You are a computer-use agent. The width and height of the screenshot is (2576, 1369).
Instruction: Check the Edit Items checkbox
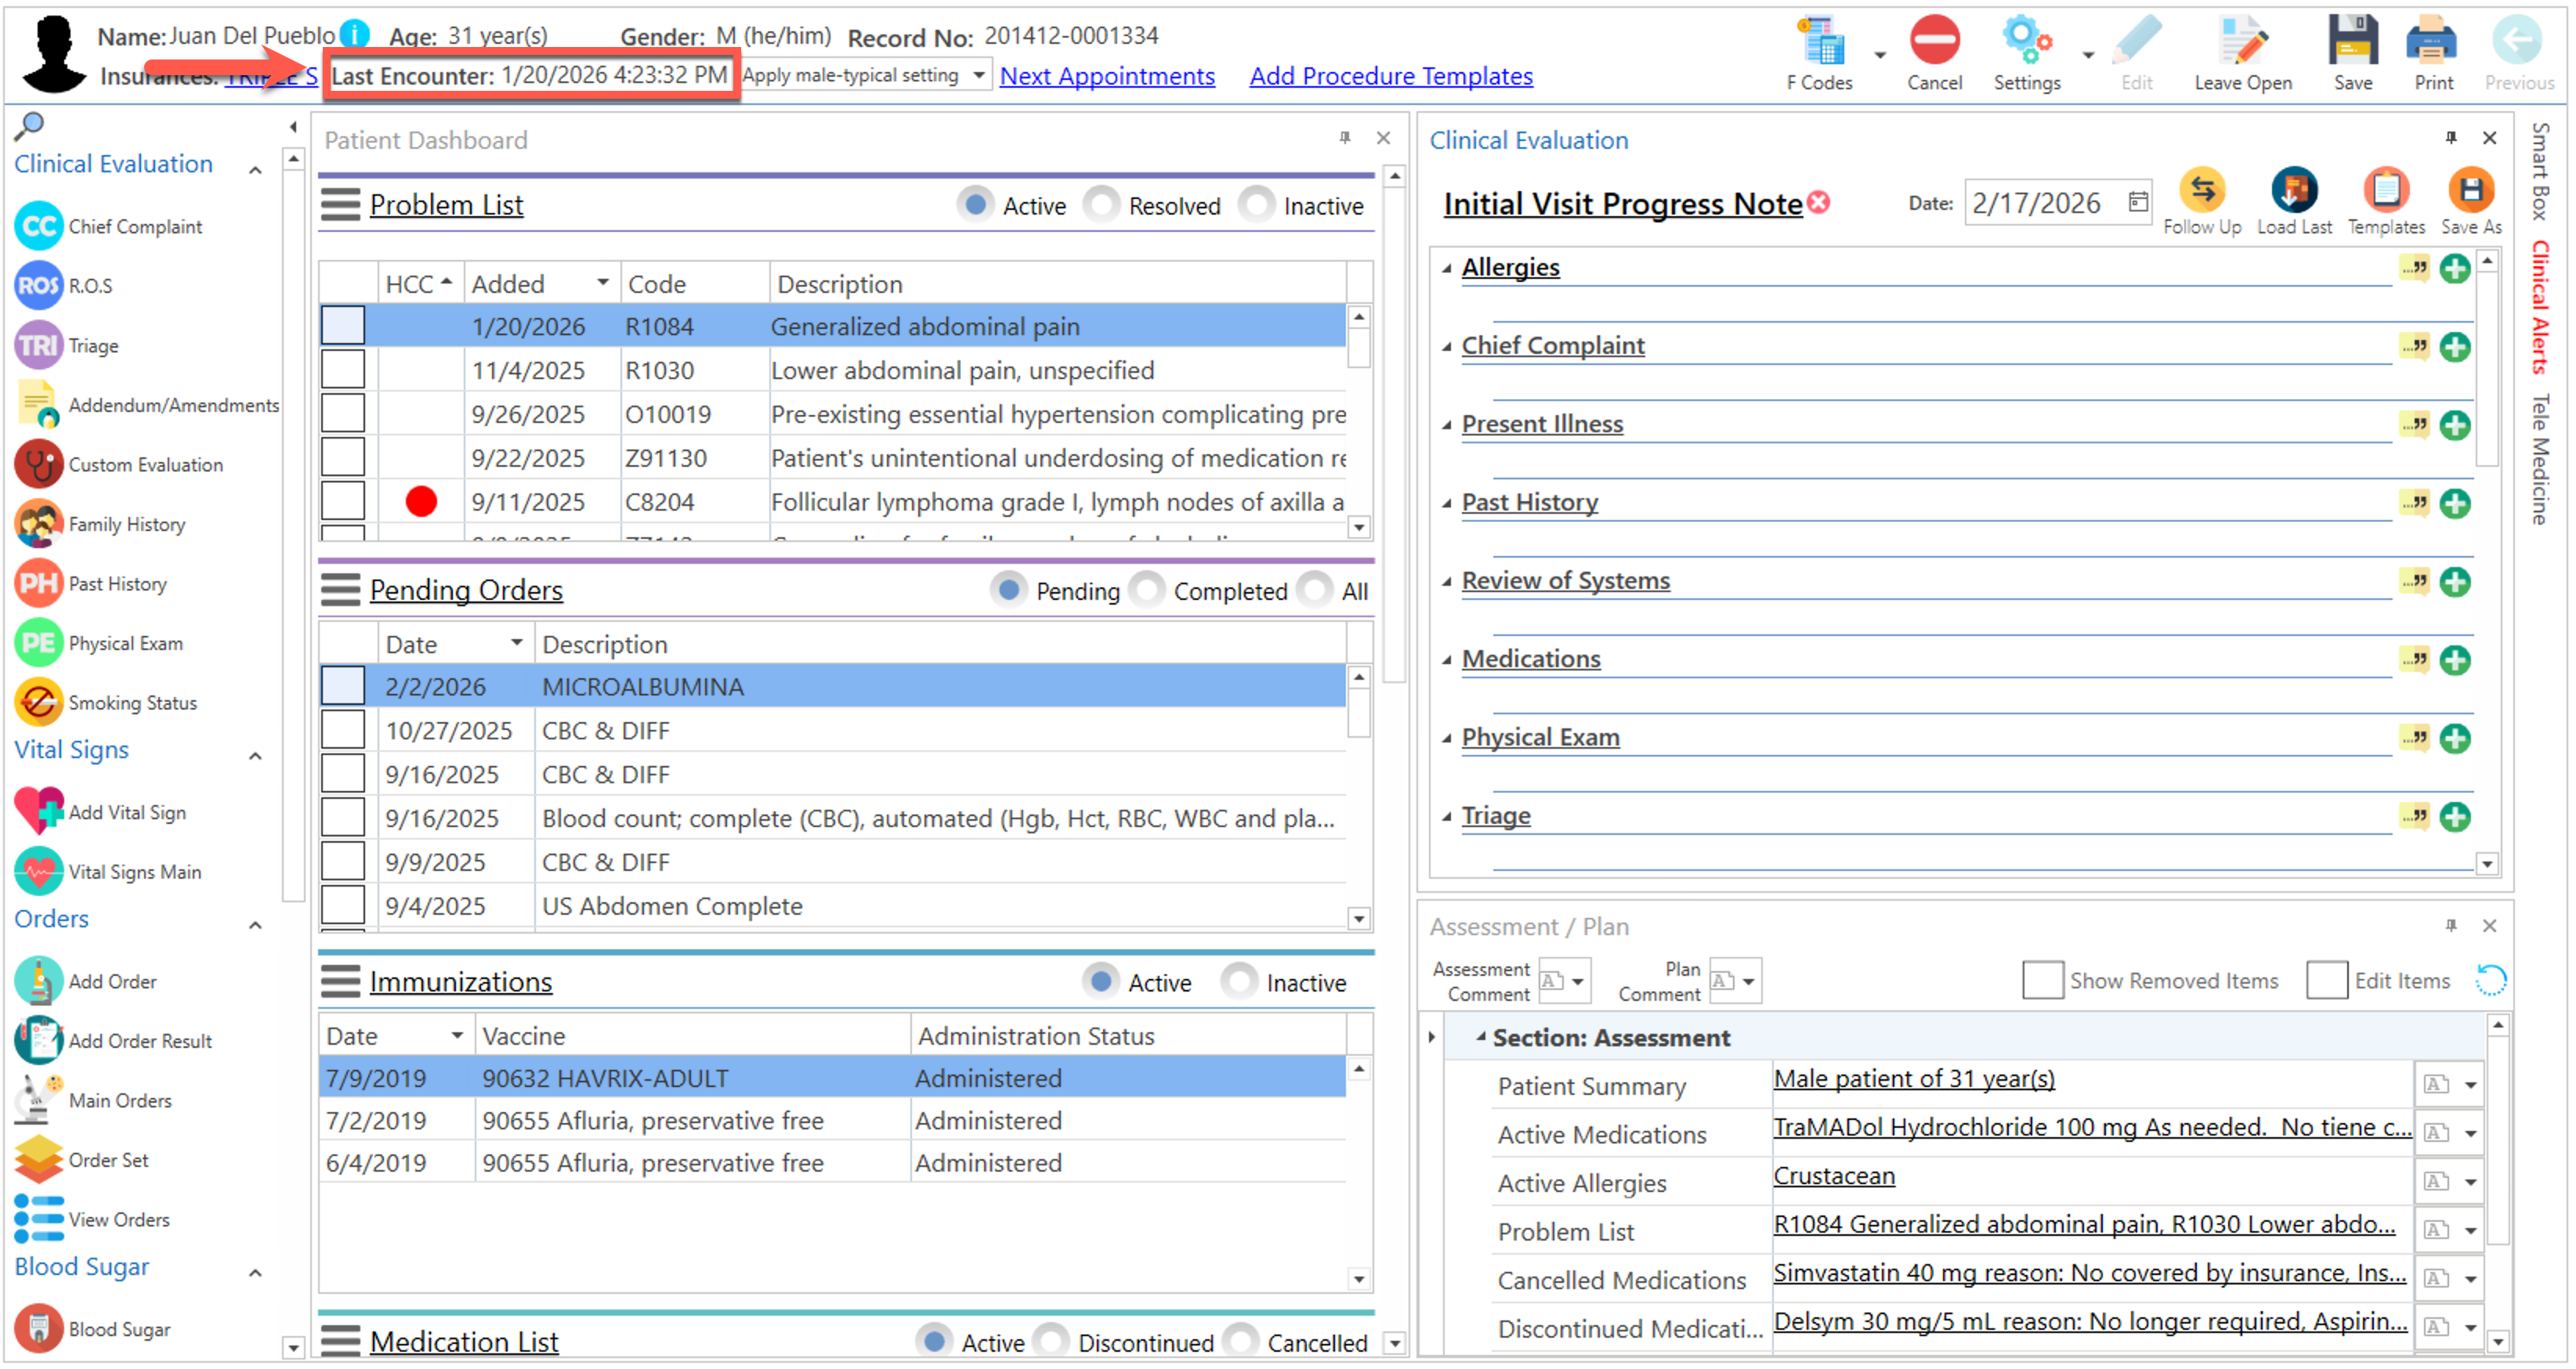coord(2326,981)
